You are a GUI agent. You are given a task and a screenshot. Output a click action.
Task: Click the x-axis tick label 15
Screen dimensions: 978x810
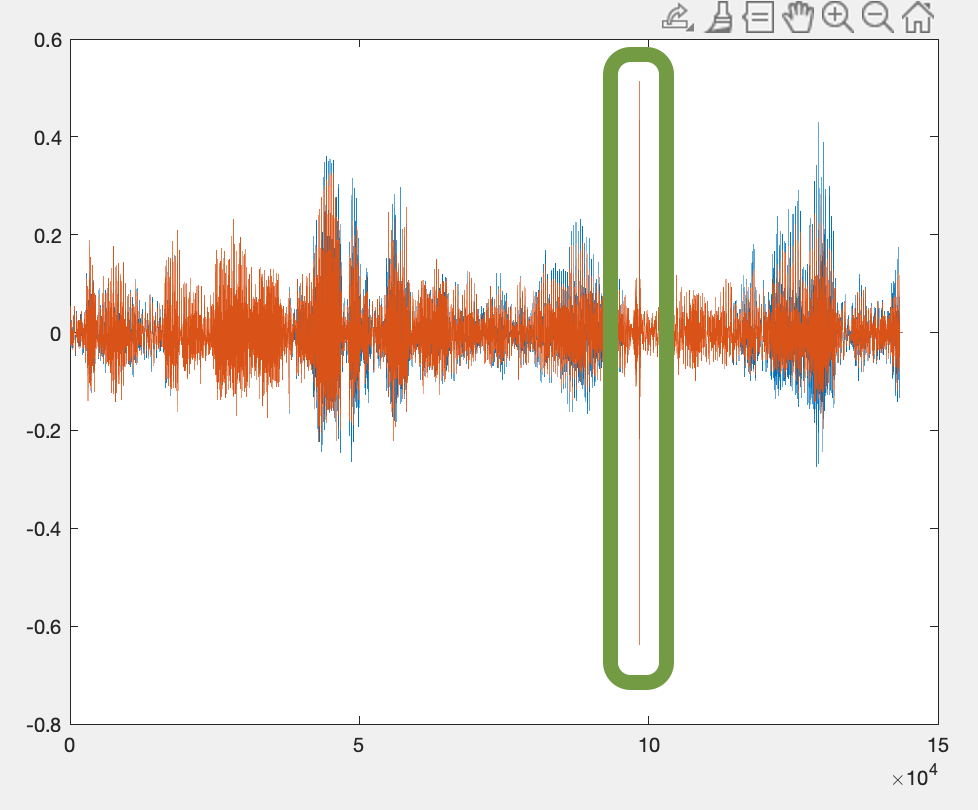click(x=937, y=746)
